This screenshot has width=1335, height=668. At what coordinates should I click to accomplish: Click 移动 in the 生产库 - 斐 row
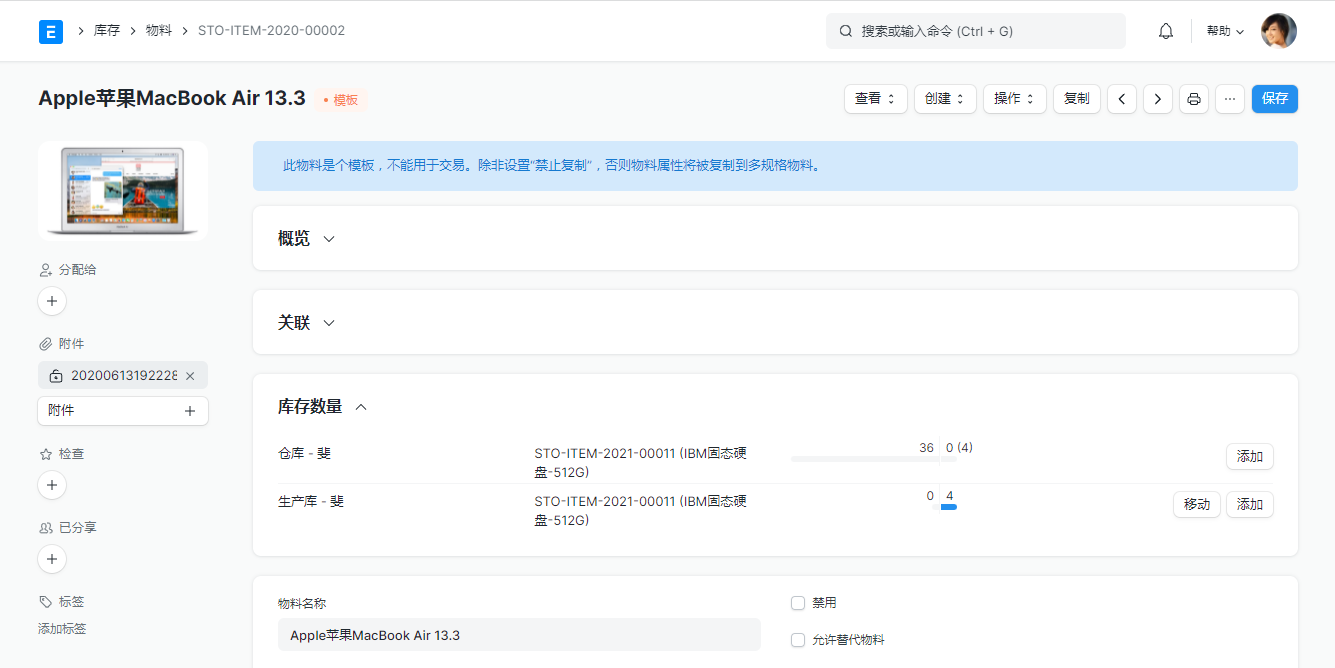1197,504
